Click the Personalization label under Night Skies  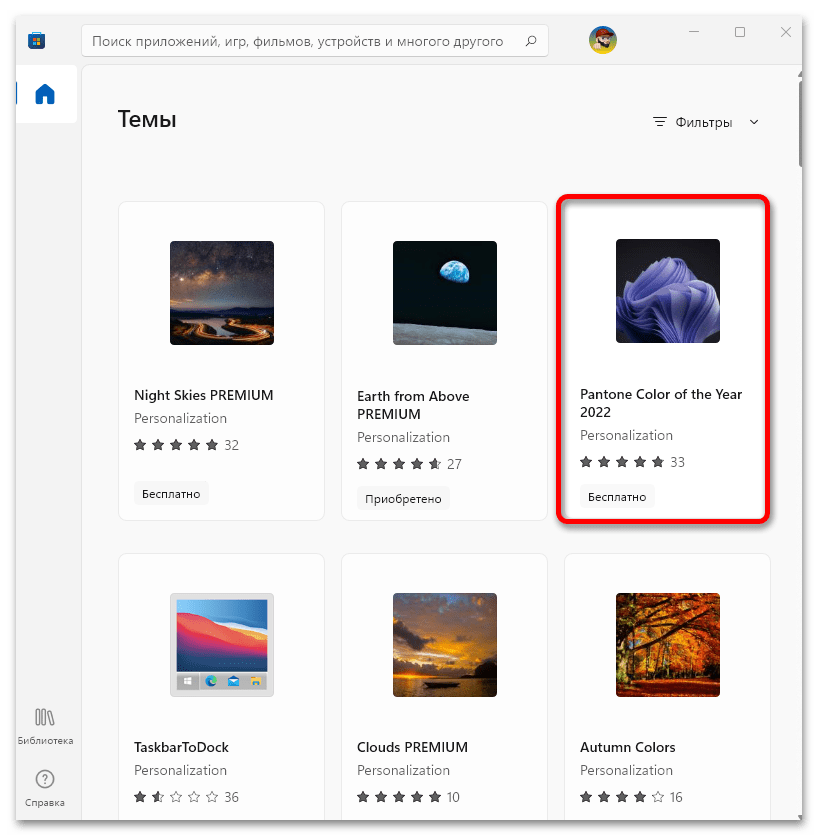point(180,419)
